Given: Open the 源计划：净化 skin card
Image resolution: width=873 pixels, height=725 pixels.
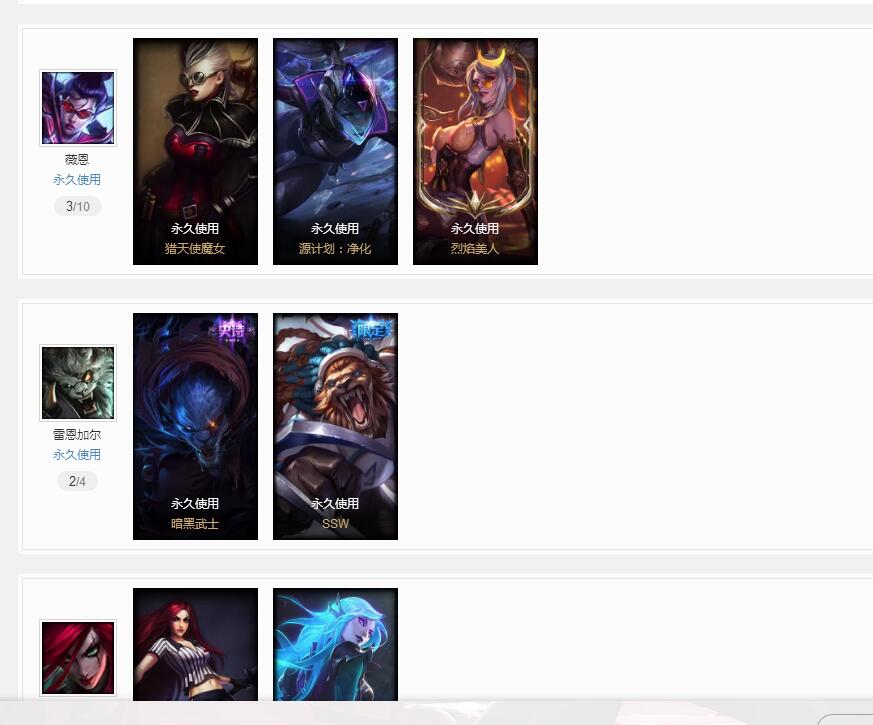Looking at the screenshot, I should point(335,151).
